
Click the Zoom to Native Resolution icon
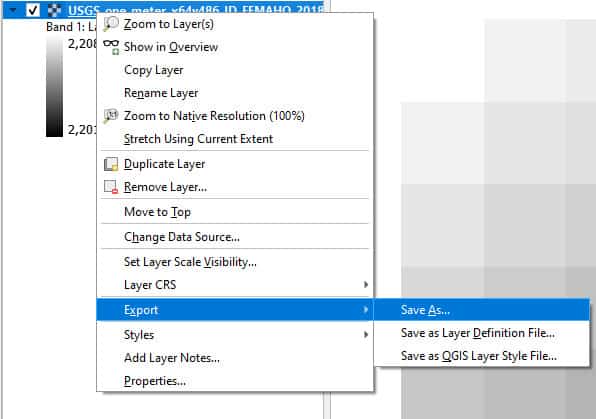(111, 116)
